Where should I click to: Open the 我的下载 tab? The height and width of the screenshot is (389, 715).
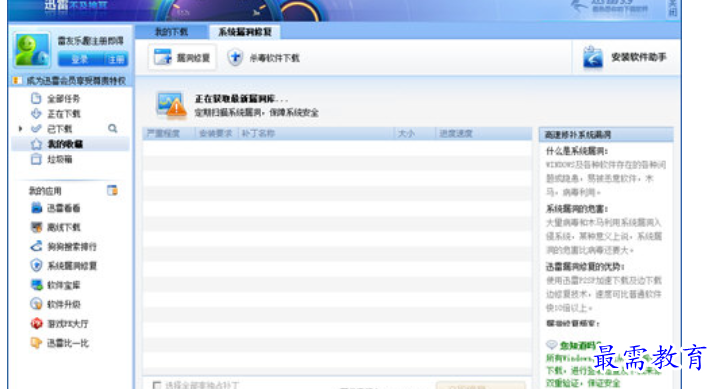tap(171, 32)
